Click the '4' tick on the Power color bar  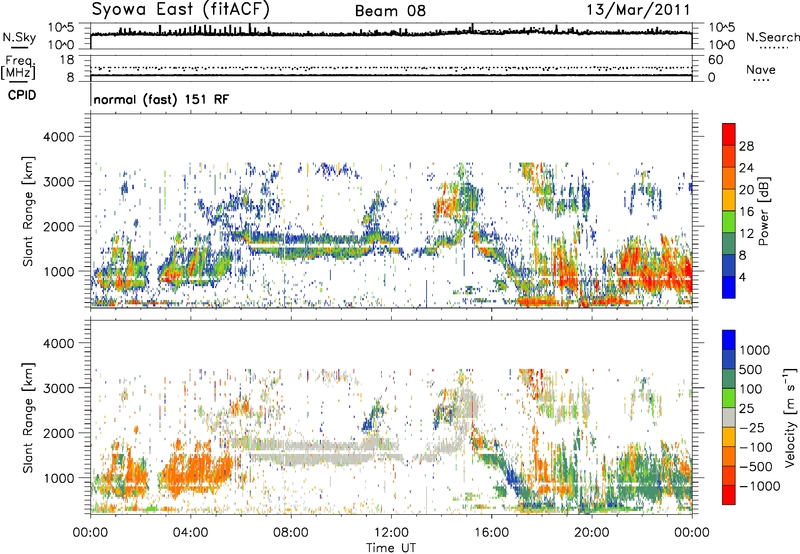coord(743,278)
